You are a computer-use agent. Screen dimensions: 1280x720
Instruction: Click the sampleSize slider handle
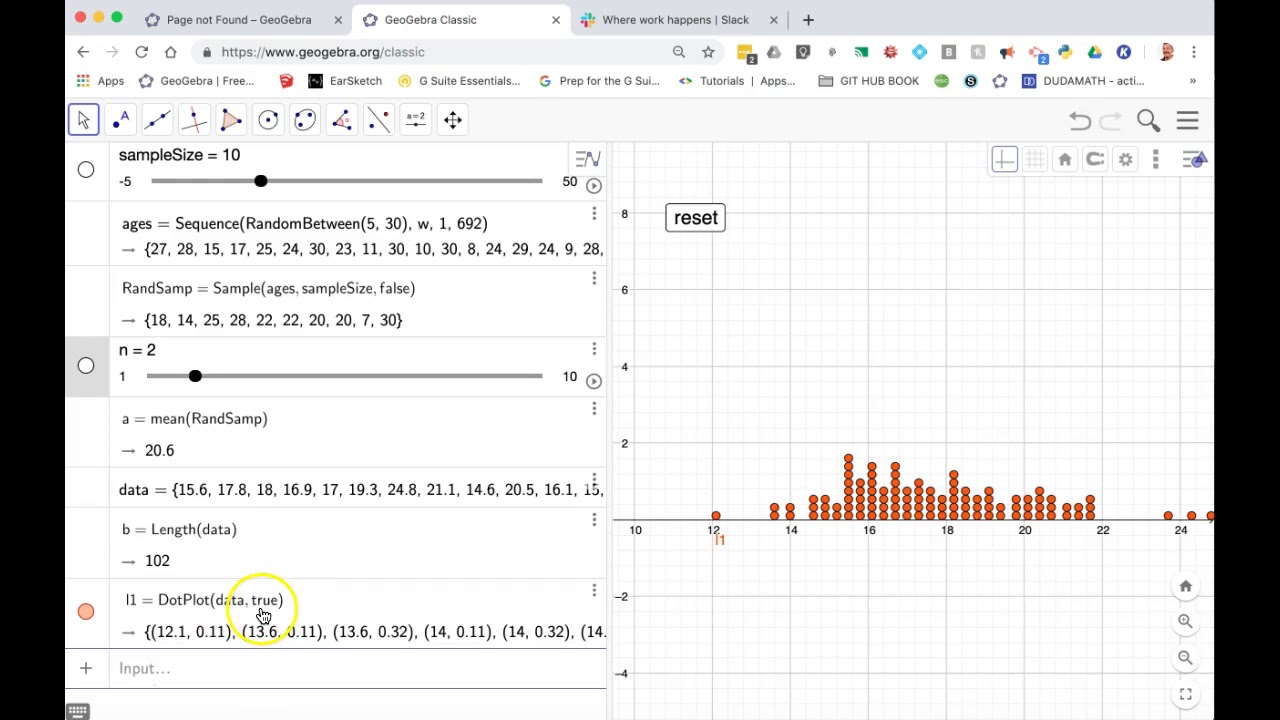[261, 181]
